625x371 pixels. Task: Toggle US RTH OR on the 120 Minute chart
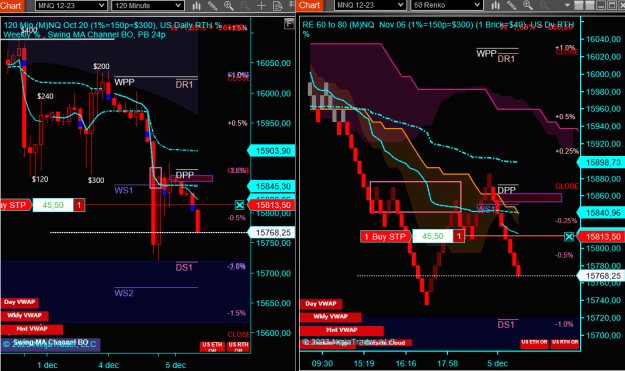pyautogui.click(x=238, y=346)
